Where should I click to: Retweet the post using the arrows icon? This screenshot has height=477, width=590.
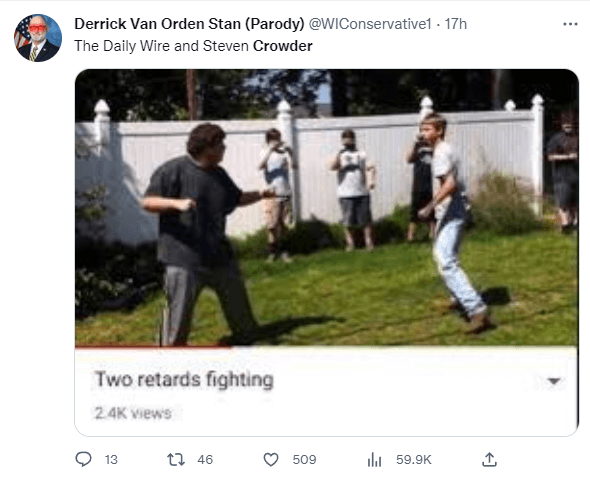pyautogui.click(x=176, y=459)
